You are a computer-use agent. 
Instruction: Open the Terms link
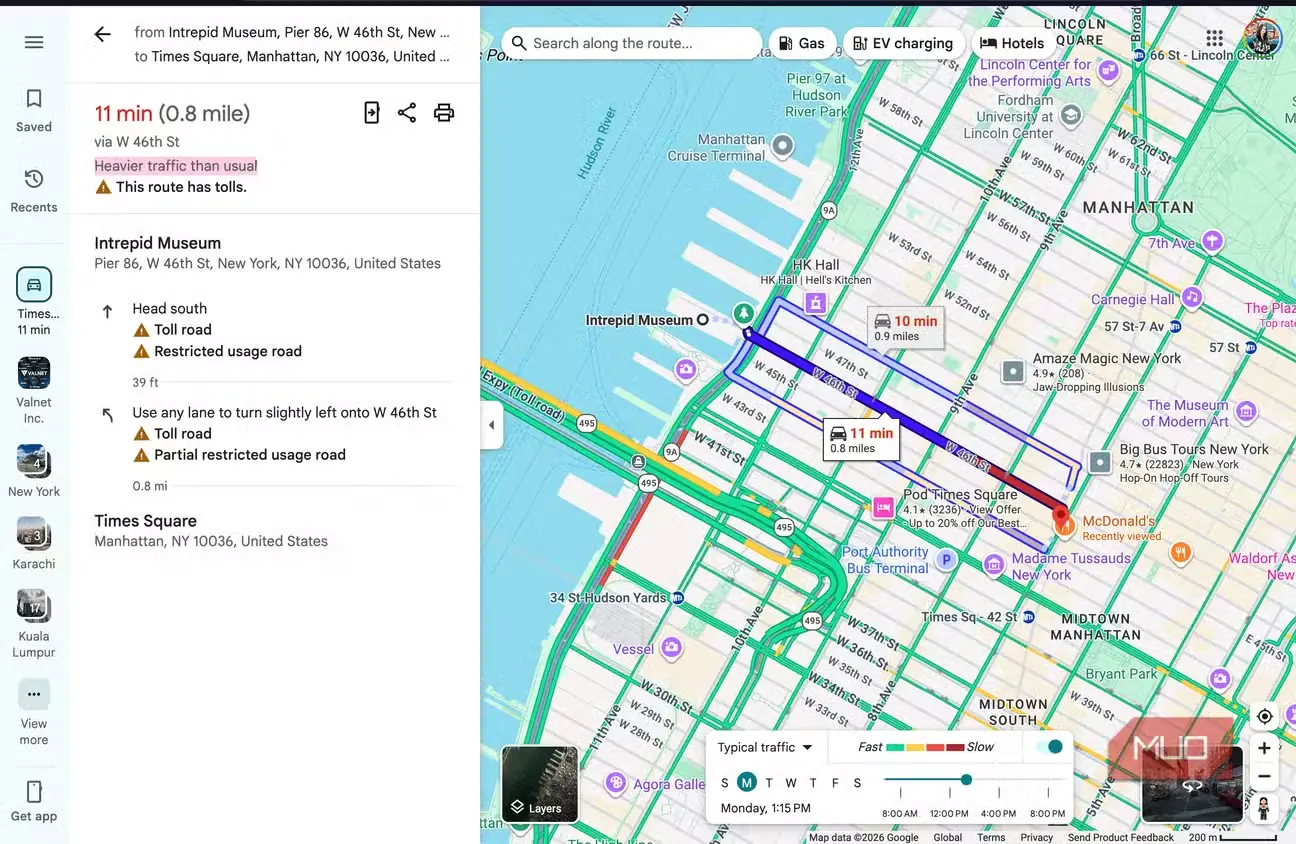pyautogui.click(x=991, y=838)
